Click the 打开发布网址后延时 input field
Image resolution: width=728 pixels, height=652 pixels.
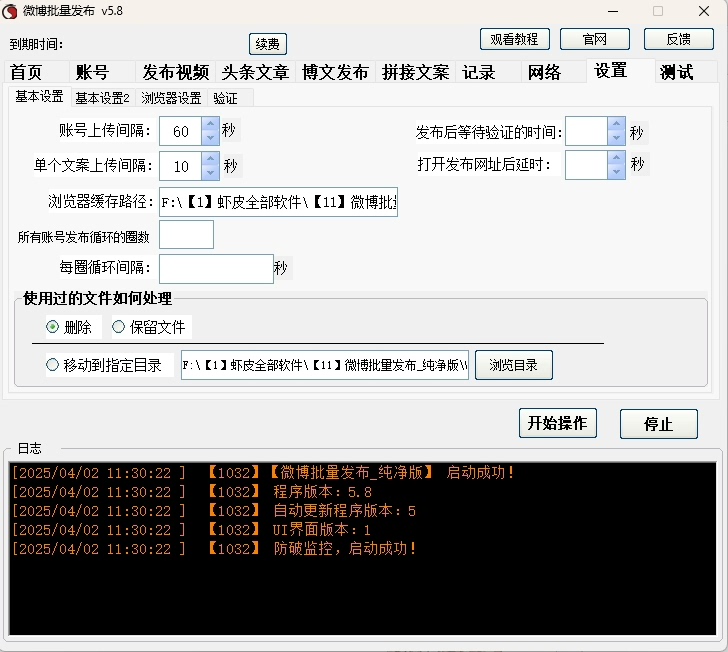click(586, 165)
